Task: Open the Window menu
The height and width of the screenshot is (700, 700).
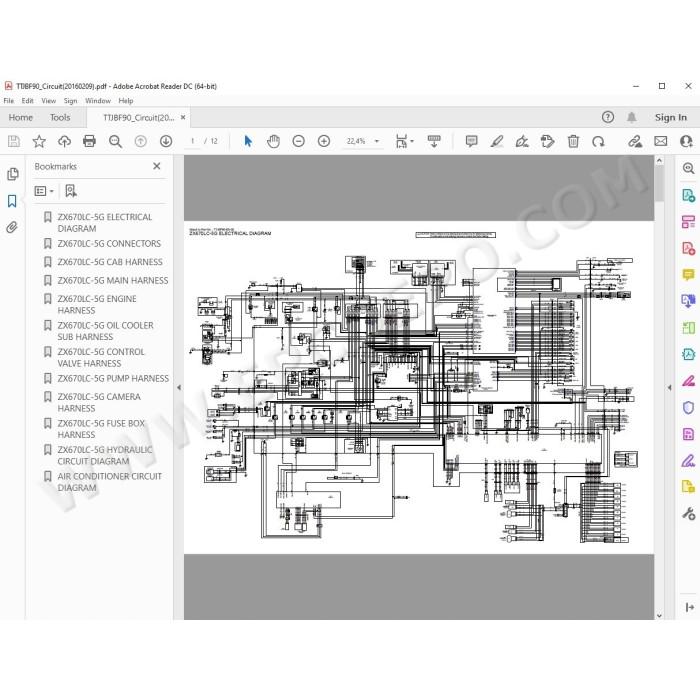Action: [98, 101]
